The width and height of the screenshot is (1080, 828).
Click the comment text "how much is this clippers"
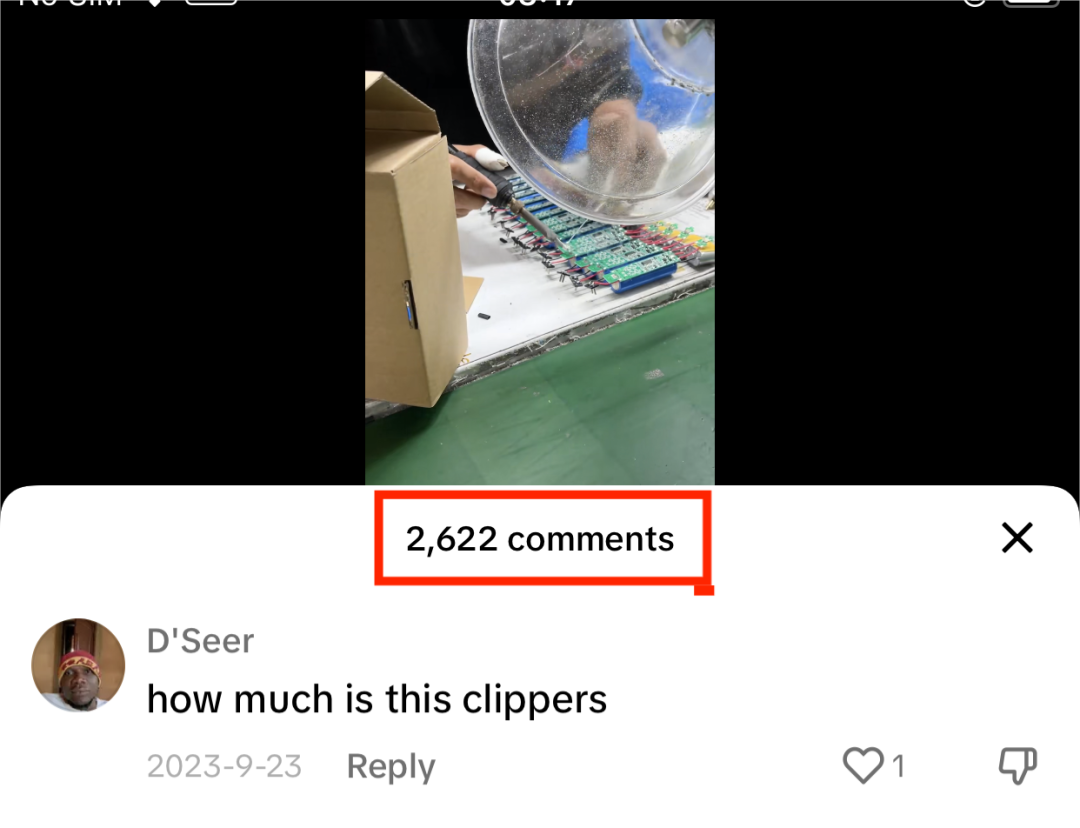tap(377, 699)
